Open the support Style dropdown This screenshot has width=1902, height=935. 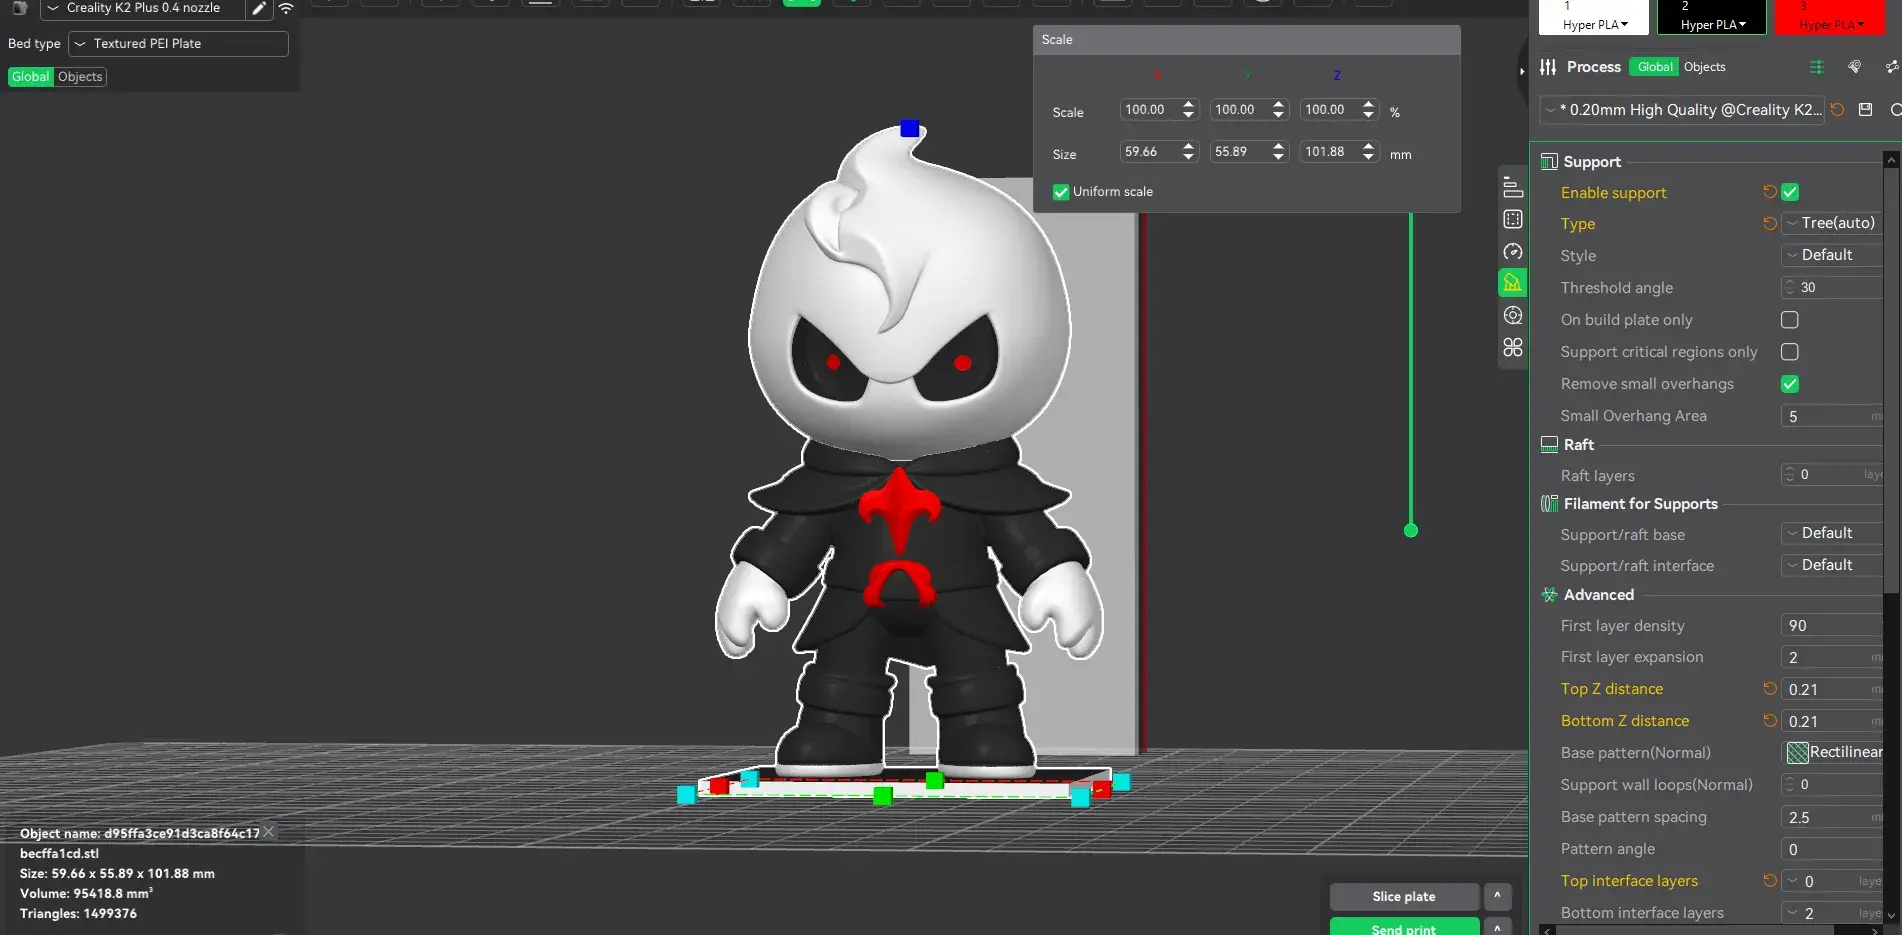coord(1832,255)
